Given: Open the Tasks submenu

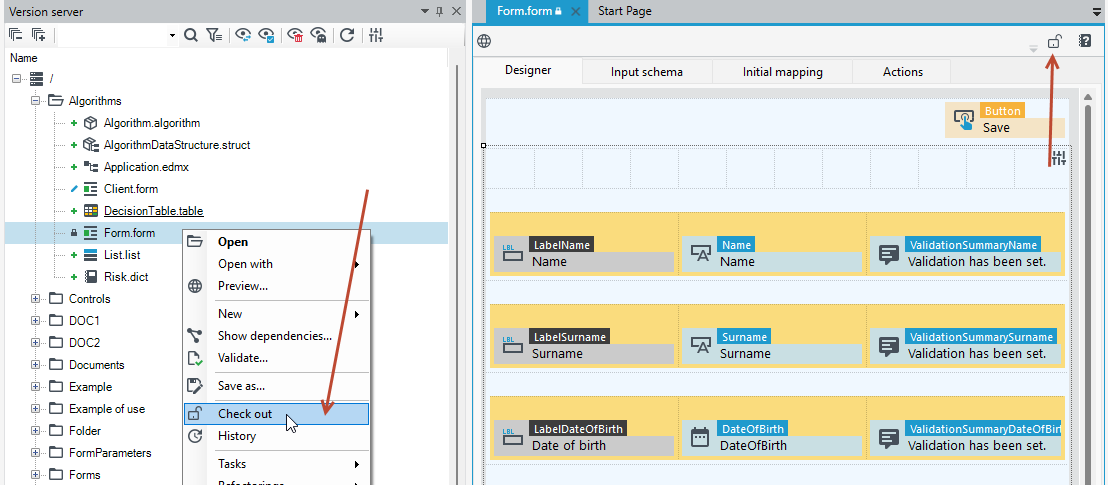Looking at the screenshot, I should click(276, 464).
